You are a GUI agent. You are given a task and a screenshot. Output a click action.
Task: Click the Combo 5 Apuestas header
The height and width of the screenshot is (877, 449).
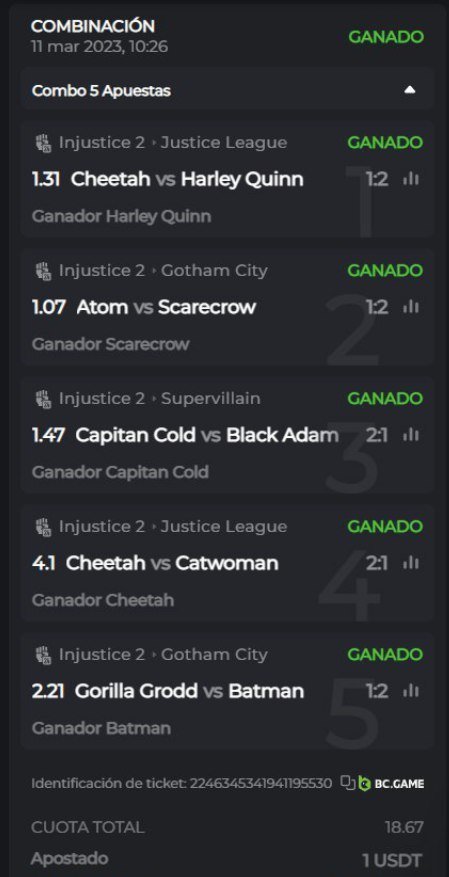228,90
